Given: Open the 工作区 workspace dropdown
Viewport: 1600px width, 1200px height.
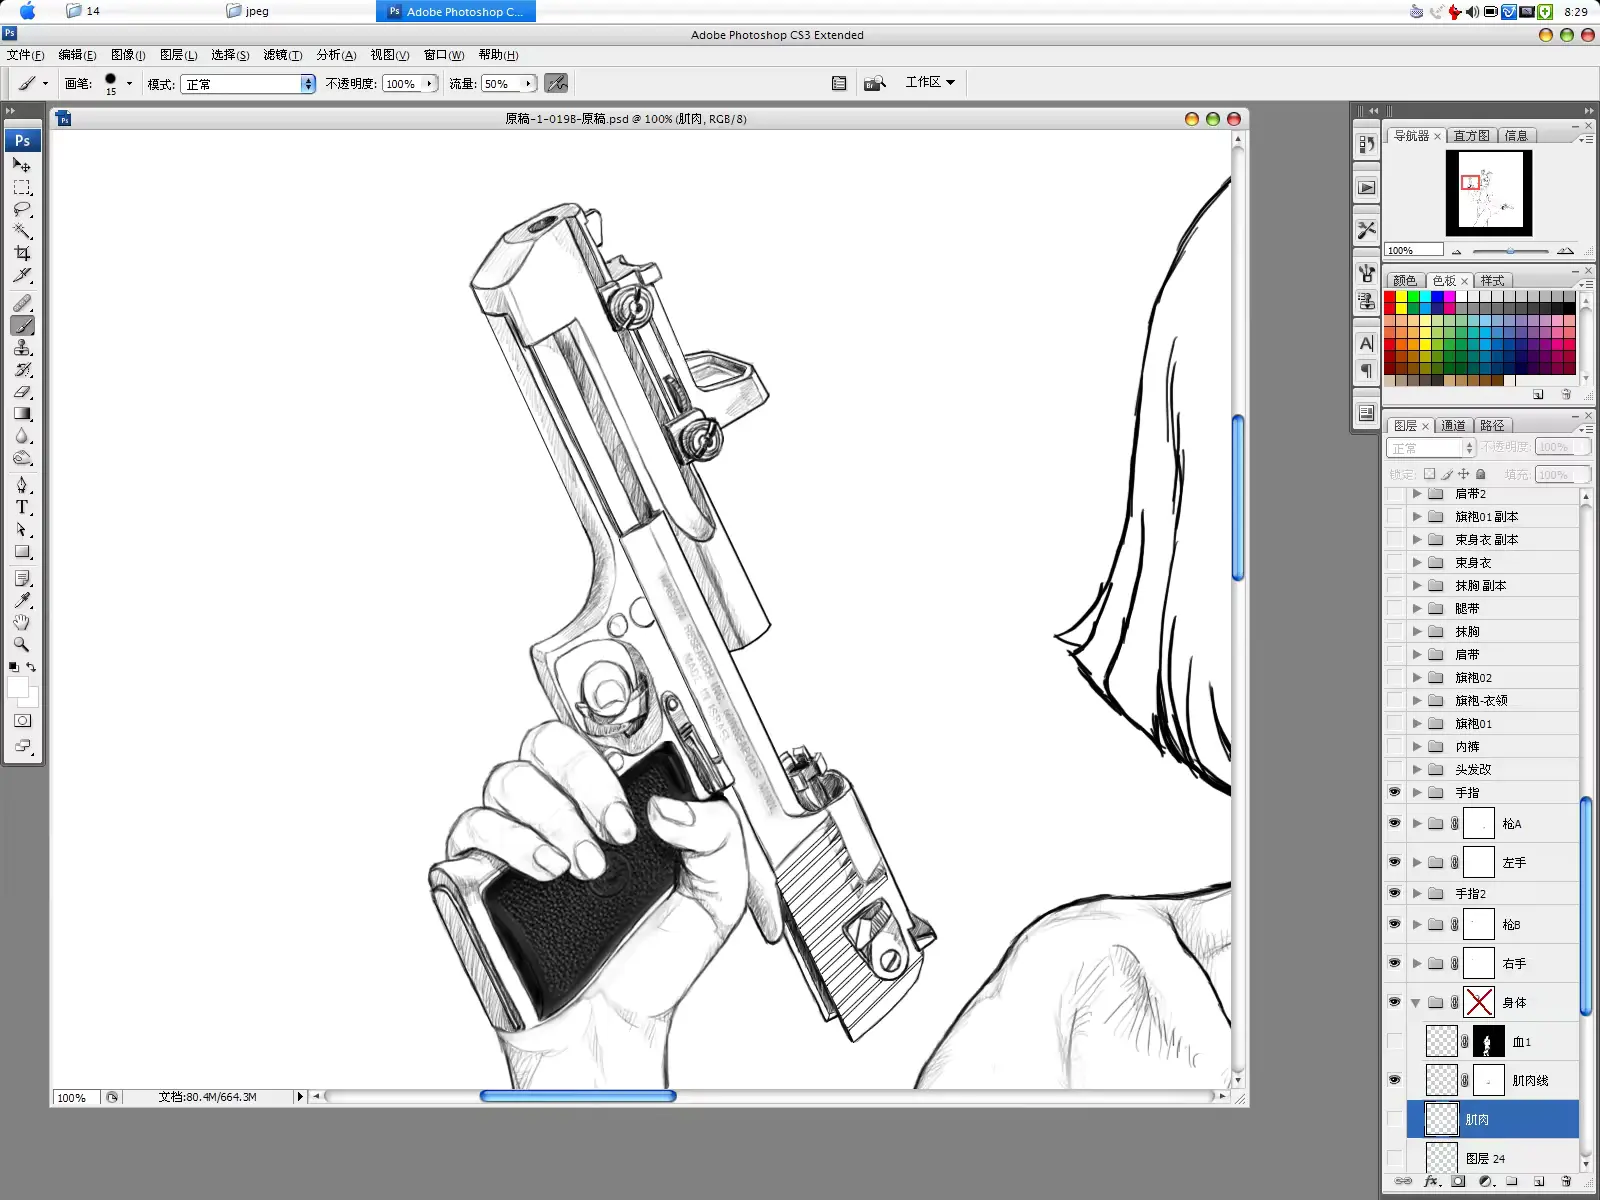Looking at the screenshot, I should click(930, 82).
